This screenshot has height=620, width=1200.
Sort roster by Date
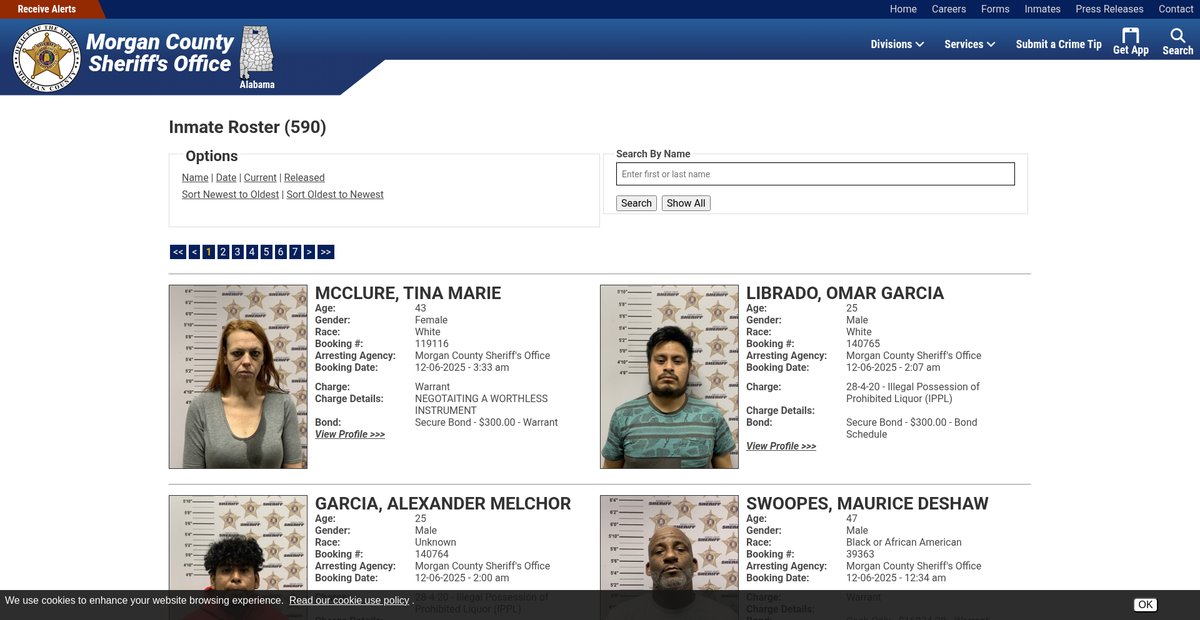tap(226, 178)
